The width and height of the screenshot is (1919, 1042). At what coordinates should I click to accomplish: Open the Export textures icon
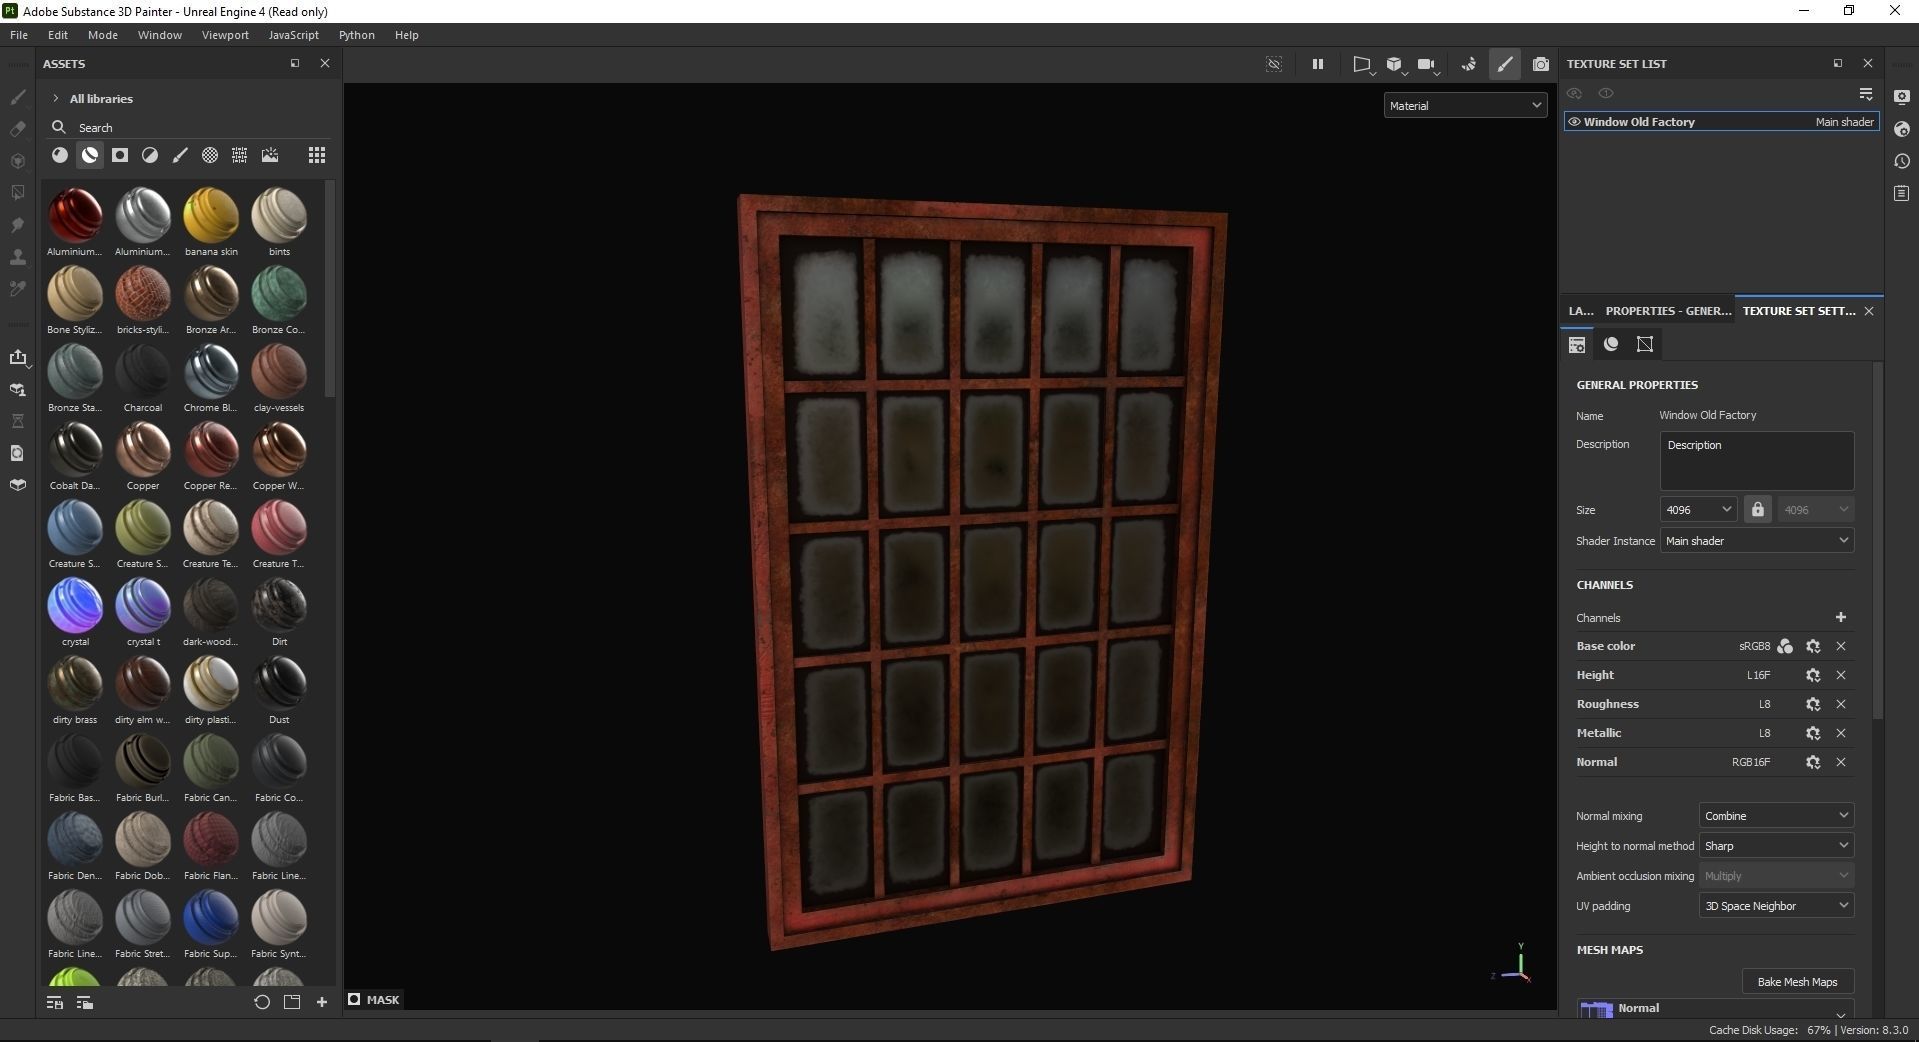click(18, 358)
